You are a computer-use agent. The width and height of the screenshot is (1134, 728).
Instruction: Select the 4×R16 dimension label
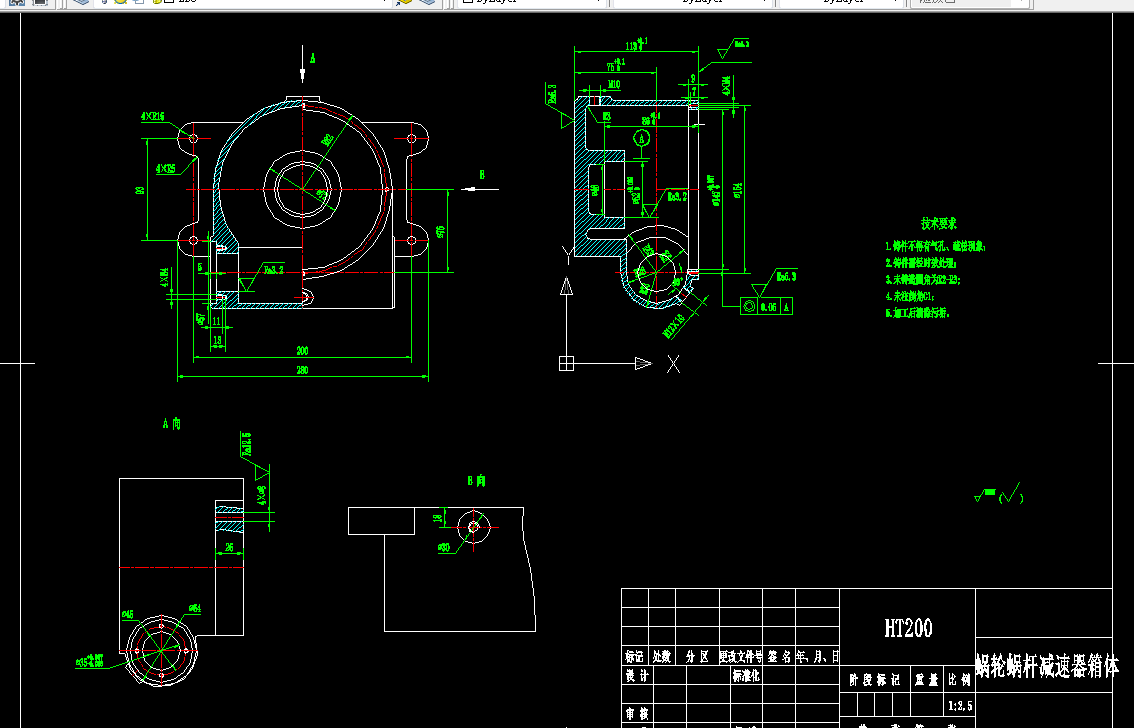[x=153, y=116]
